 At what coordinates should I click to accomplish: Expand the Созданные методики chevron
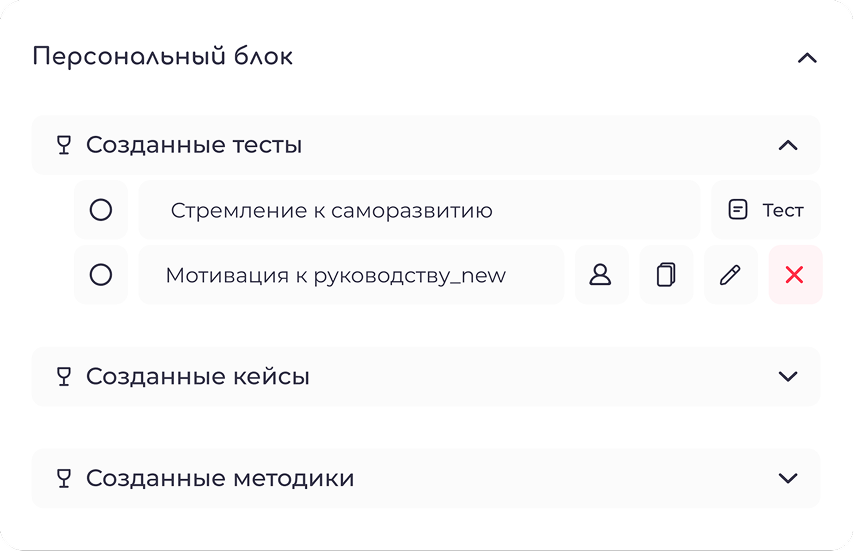788,479
